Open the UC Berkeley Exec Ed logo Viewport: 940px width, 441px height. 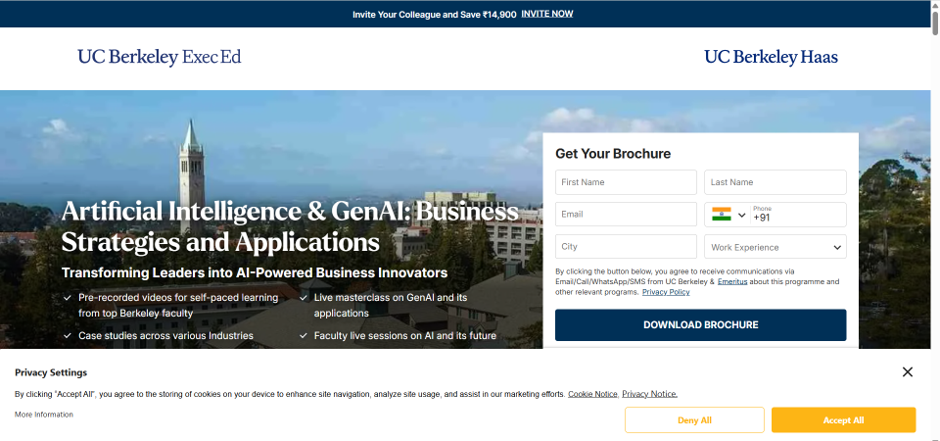tap(159, 58)
